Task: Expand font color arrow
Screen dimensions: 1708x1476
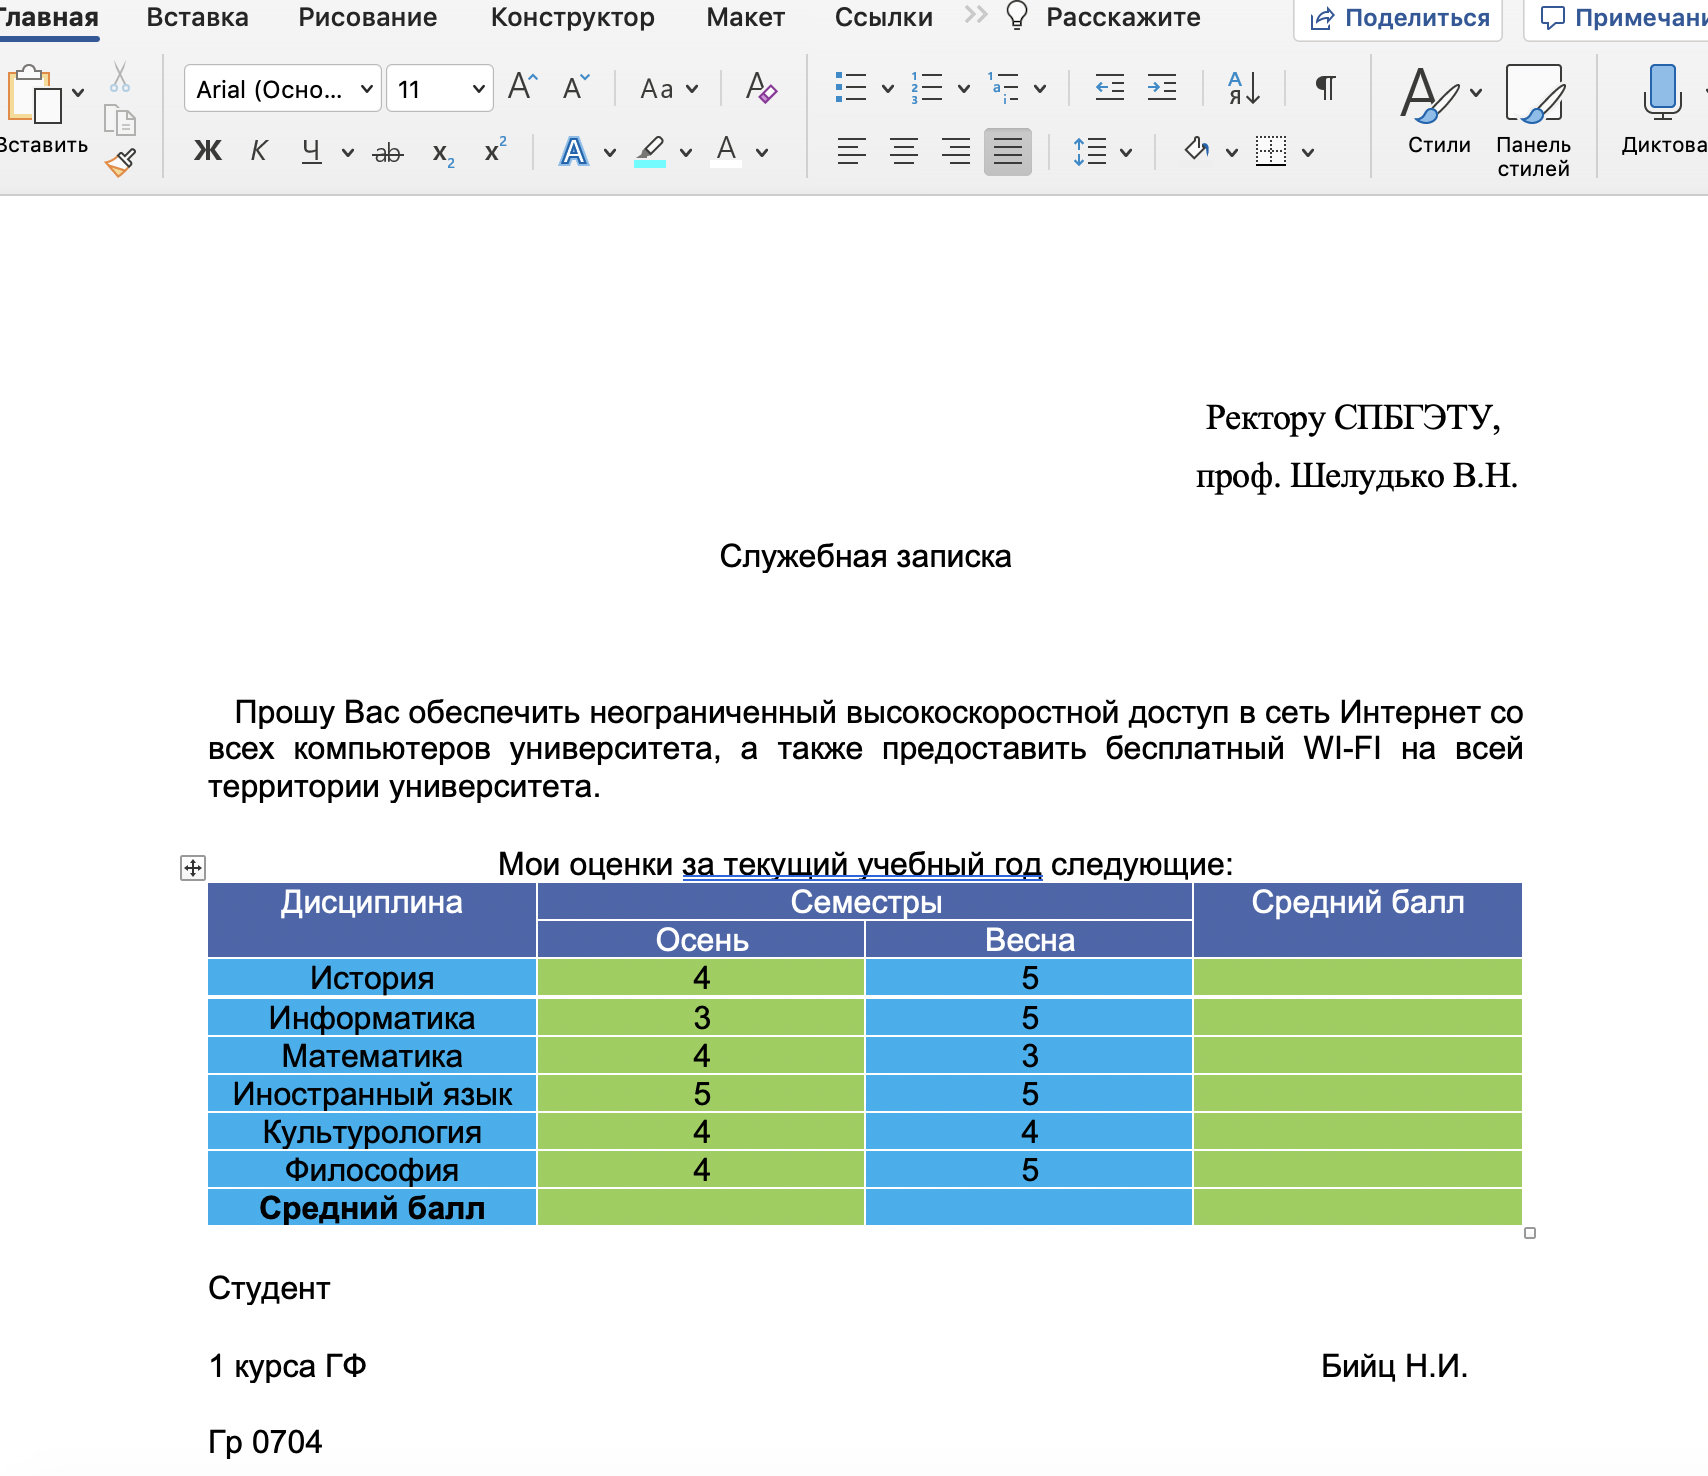Action: (x=762, y=153)
